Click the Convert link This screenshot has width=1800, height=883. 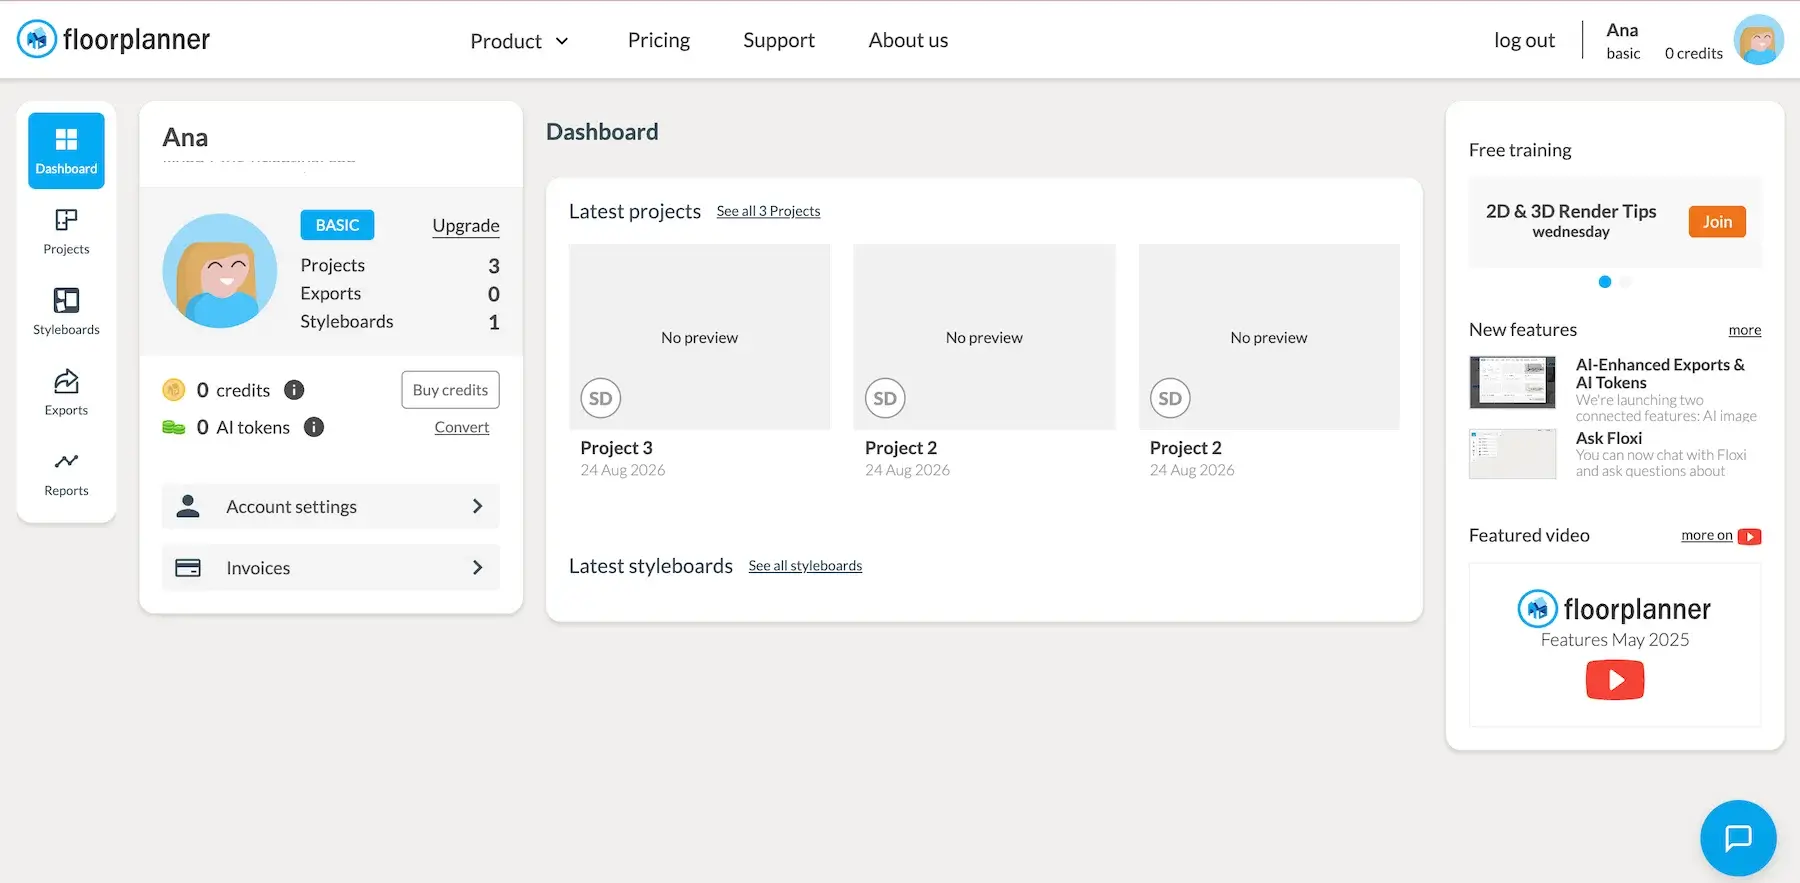coord(462,427)
